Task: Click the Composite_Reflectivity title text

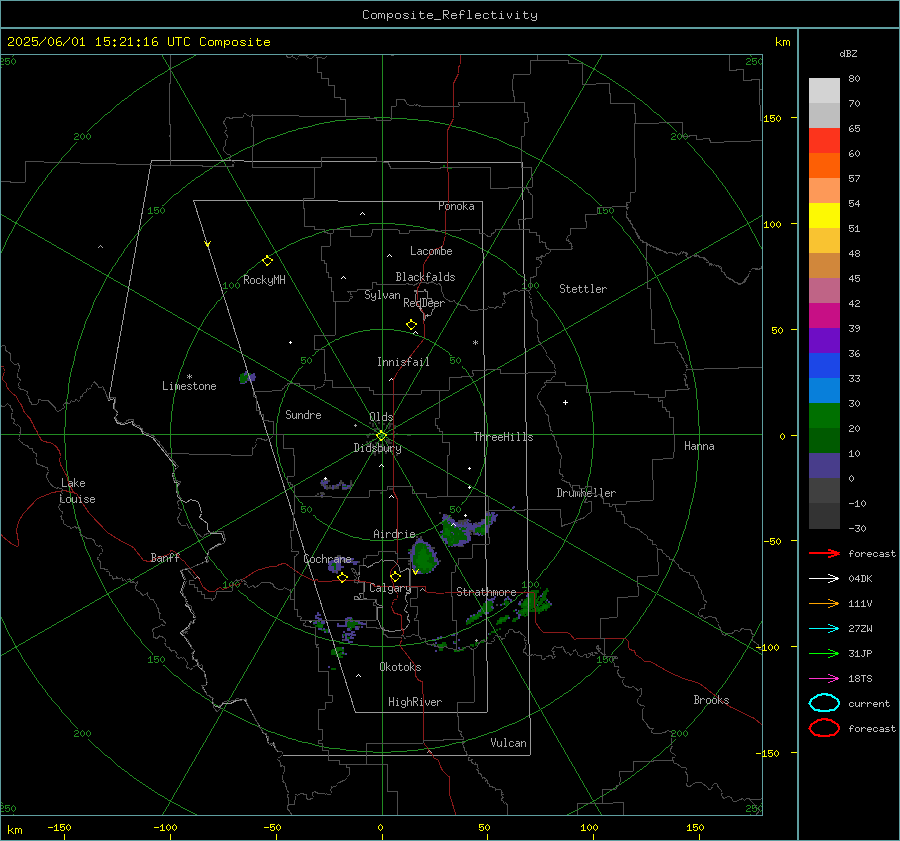Action: click(449, 15)
